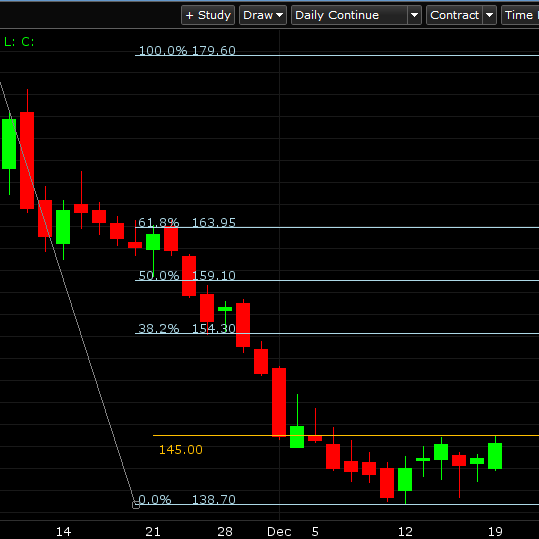
Task: Select the 61.8% 163.95 Fibonacci label
Action: (187, 222)
